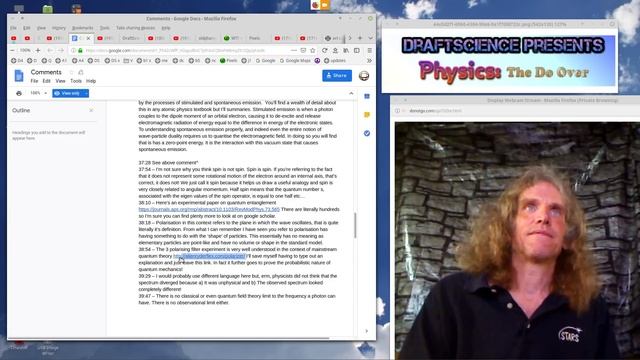Click the horizontal scrollbar at window bottom

tap(169, 338)
